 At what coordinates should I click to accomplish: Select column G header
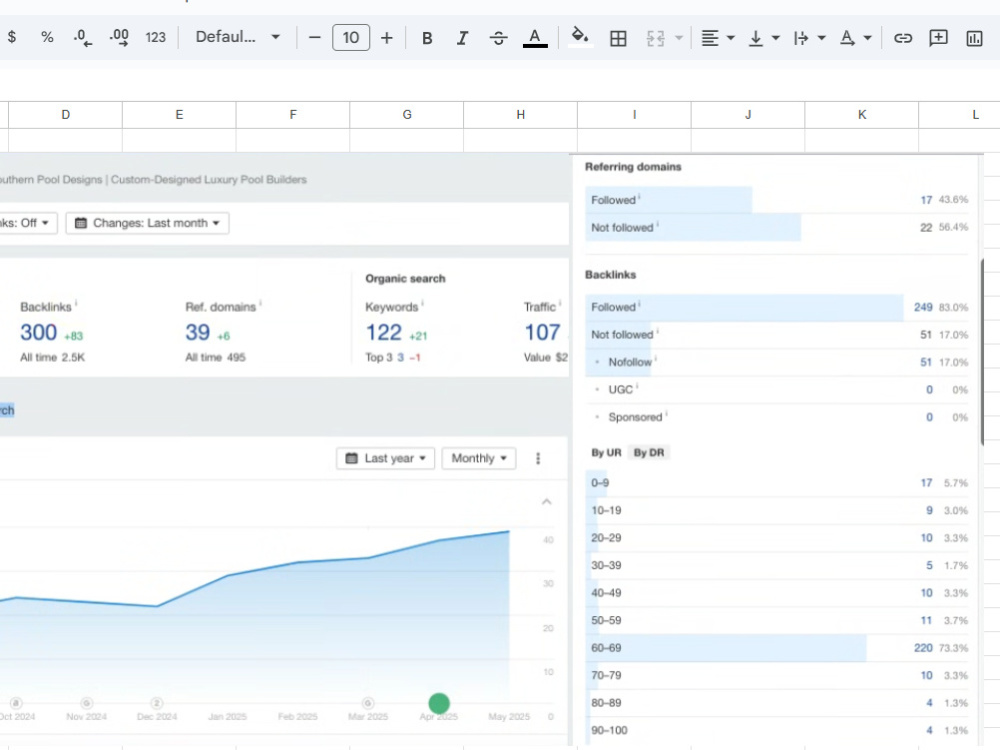tap(407, 115)
